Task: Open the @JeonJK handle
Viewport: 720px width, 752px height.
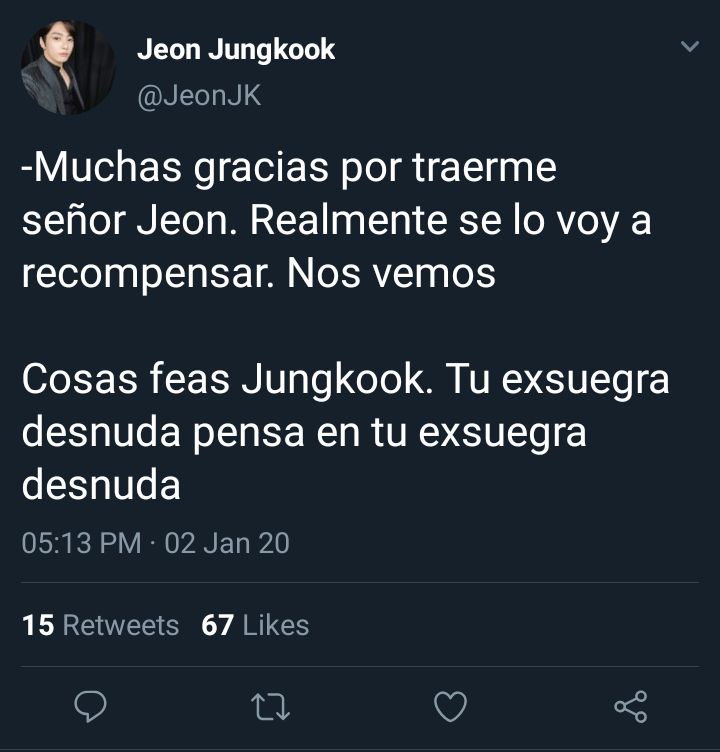Action: (199, 95)
